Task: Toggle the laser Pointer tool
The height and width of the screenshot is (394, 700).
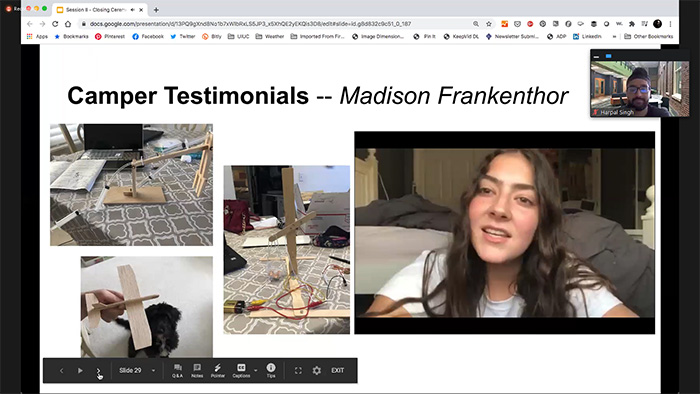Action: [x=217, y=371]
